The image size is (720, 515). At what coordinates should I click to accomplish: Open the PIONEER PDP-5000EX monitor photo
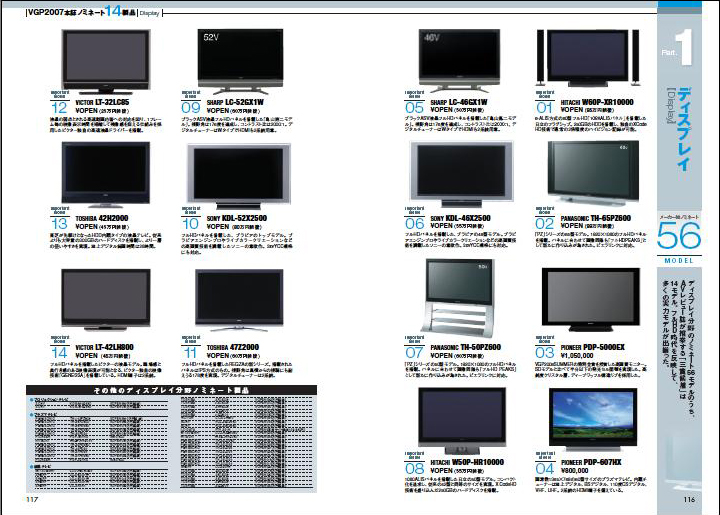point(591,300)
